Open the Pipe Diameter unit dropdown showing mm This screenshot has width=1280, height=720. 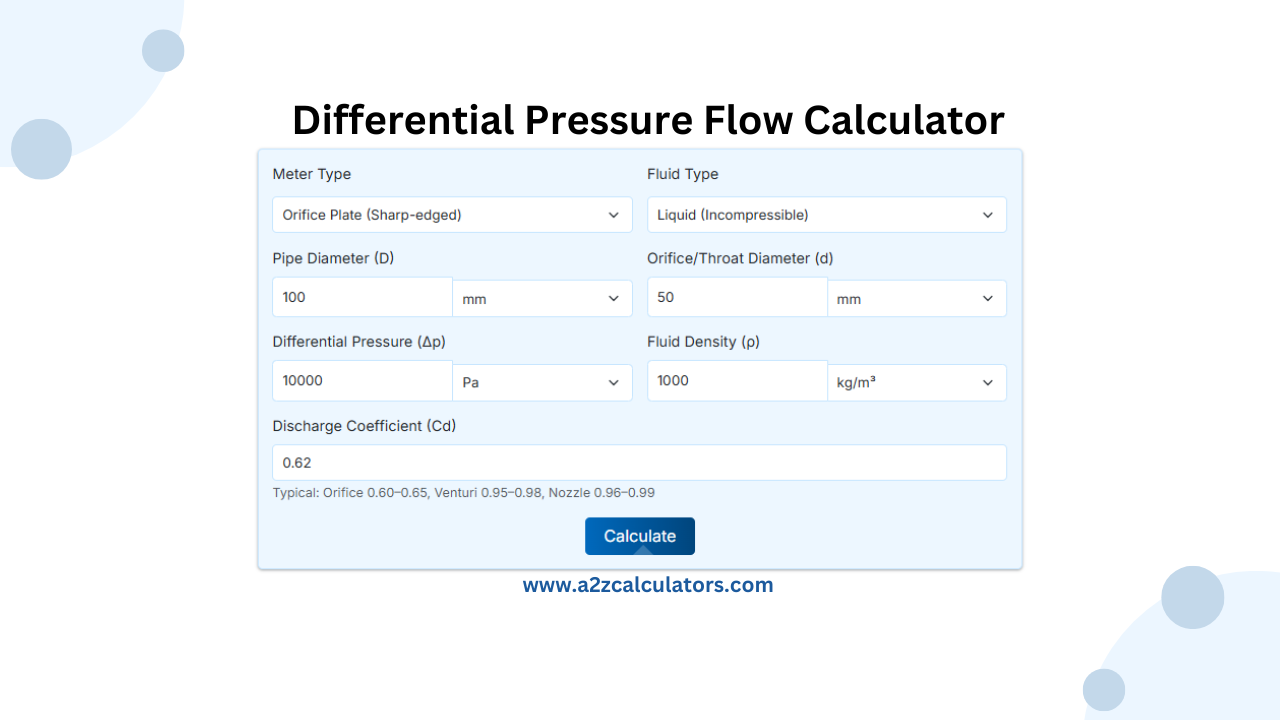(x=542, y=297)
